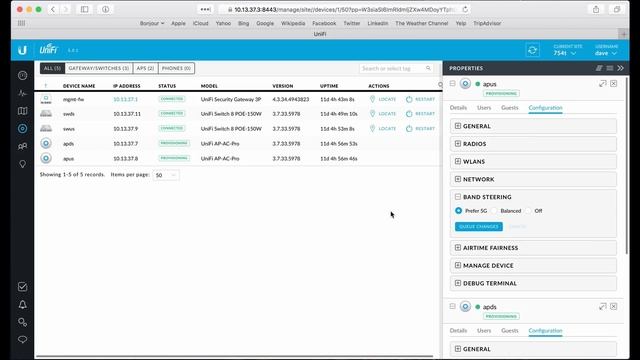Viewport: 640px width, 360px height.
Task: Open the username dave dropdown
Action: click(606, 51)
